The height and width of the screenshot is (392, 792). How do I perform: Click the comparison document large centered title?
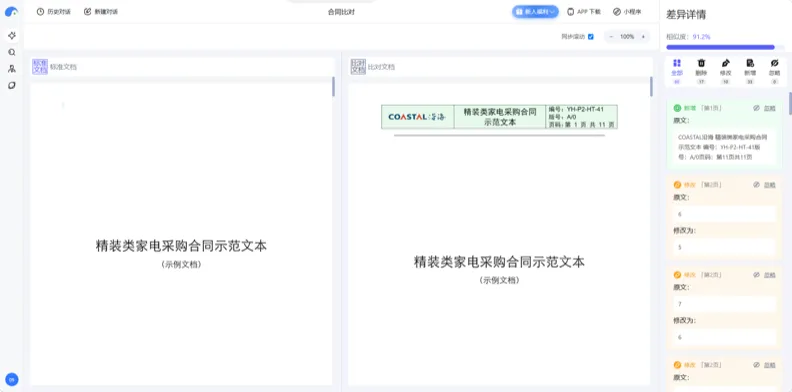tap(500, 262)
